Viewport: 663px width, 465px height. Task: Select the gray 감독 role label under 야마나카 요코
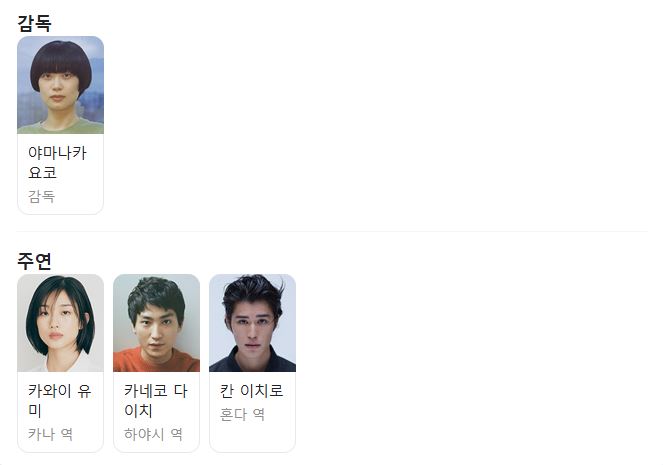[41, 197]
